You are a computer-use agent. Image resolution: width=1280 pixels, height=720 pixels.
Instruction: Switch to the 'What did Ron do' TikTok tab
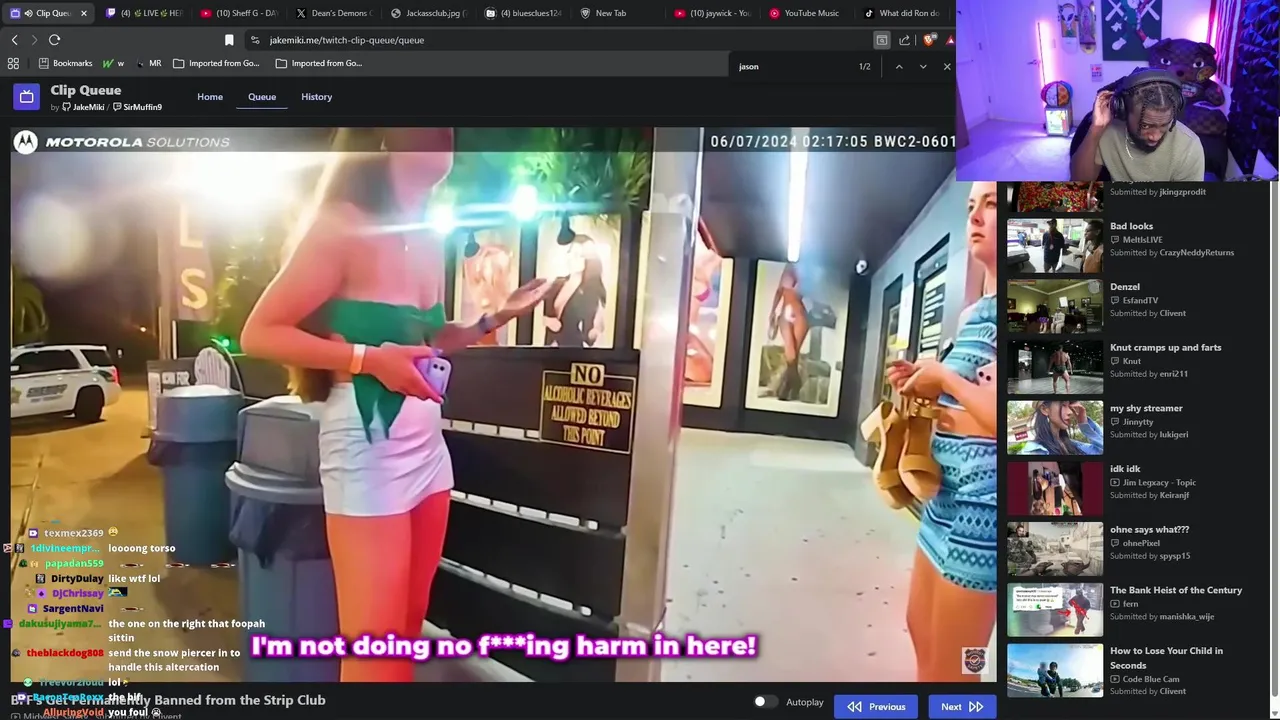pos(902,13)
